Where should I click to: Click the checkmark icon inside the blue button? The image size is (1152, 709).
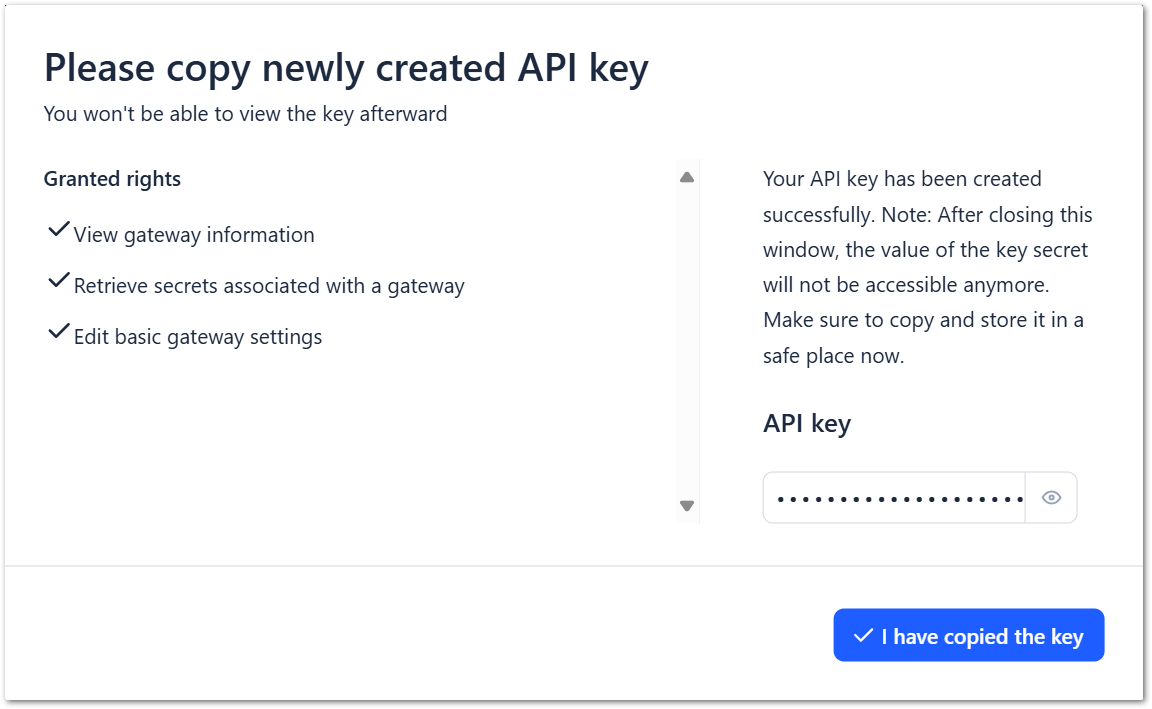pyautogui.click(x=863, y=636)
